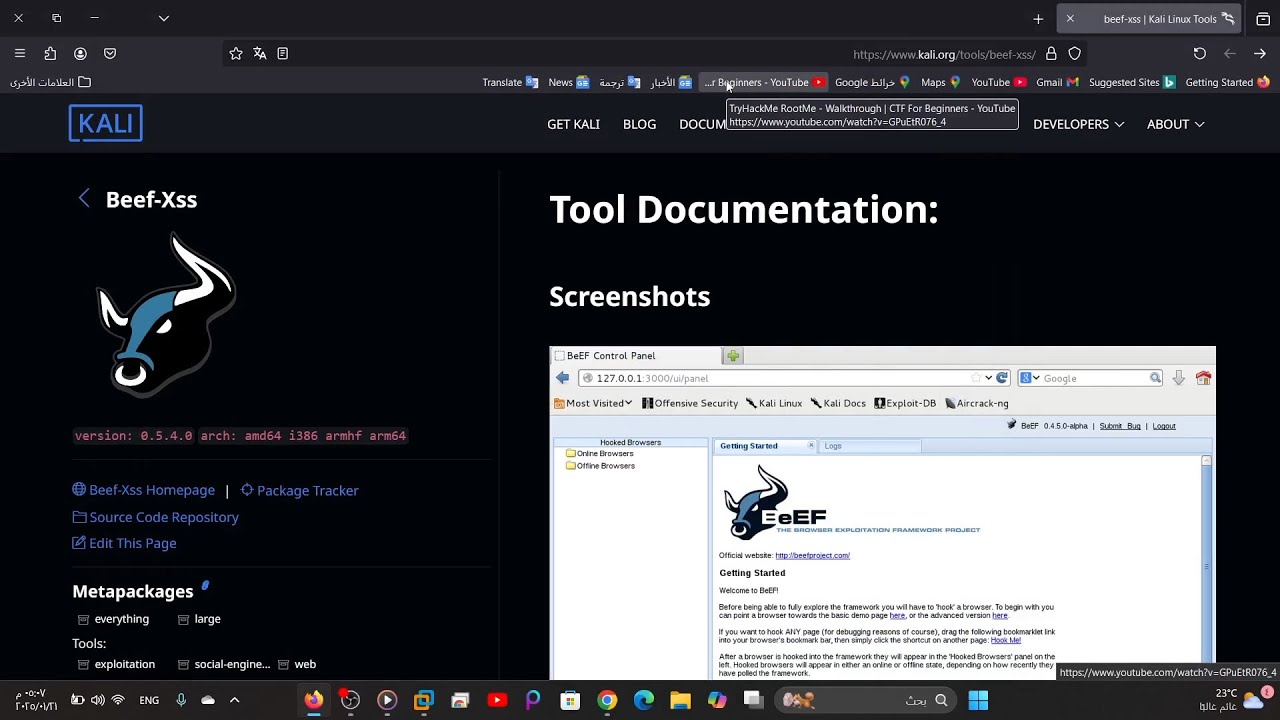Viewport: 1280px width, 720px height.
Task: Click the KALI logo
Action: pos(105,123)
